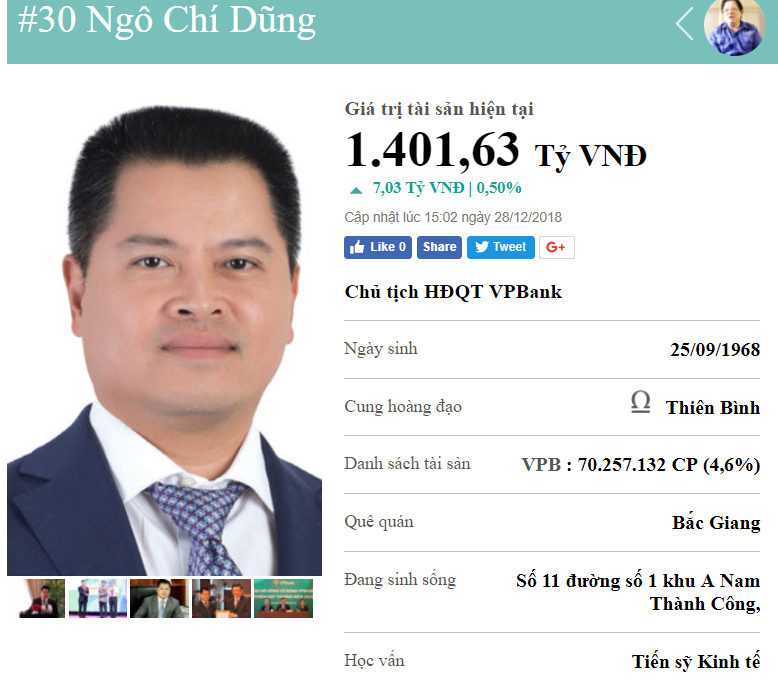
Task: Click the Twitter bird icon
Action: 481,247
